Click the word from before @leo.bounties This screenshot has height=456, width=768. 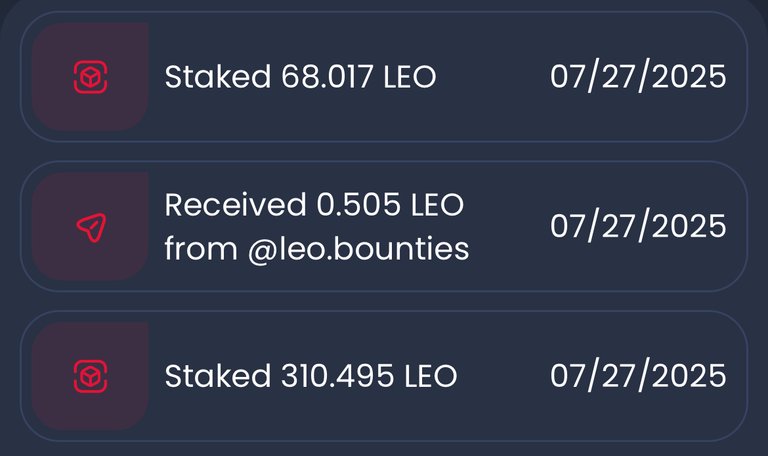201,249
